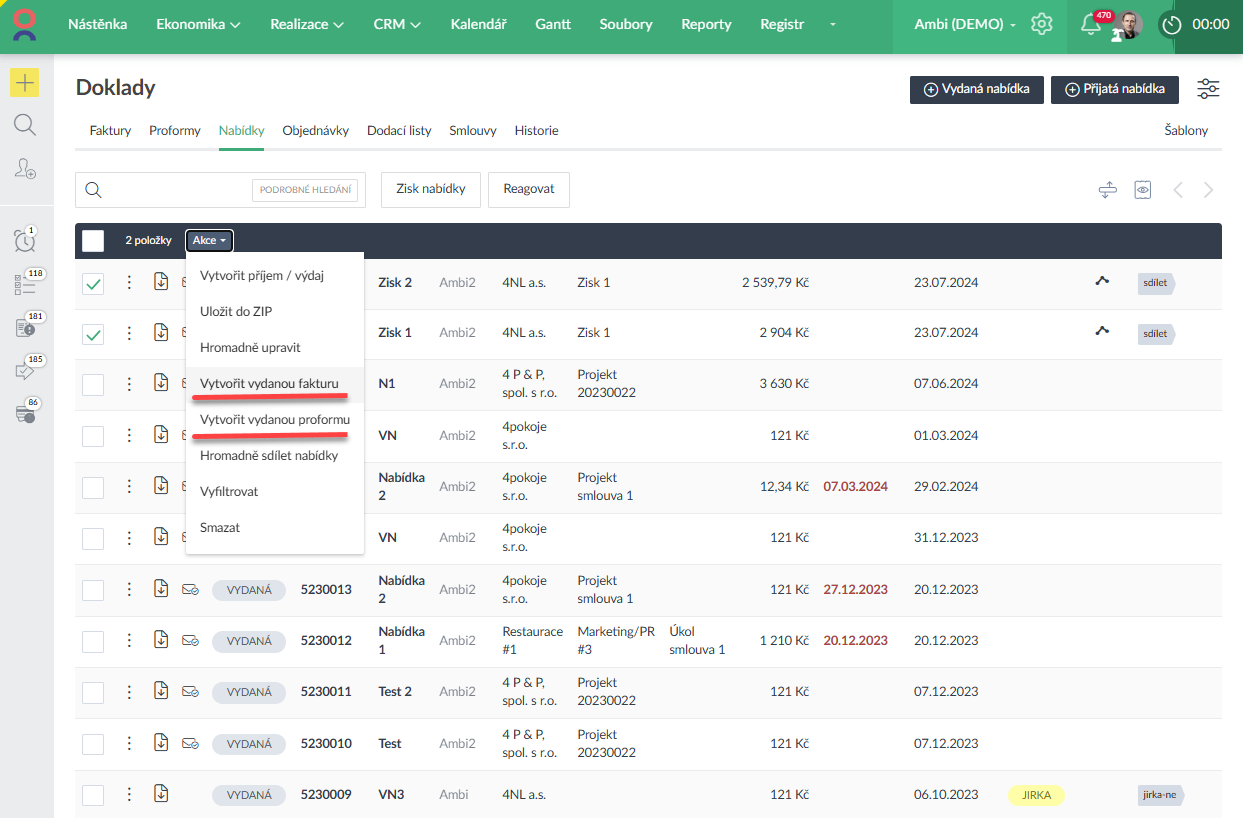Uncheck the checkbox for Zisk 2 row
This screenshot has height=818, width=1243.
pyautogui.click(x=93, y=284)
